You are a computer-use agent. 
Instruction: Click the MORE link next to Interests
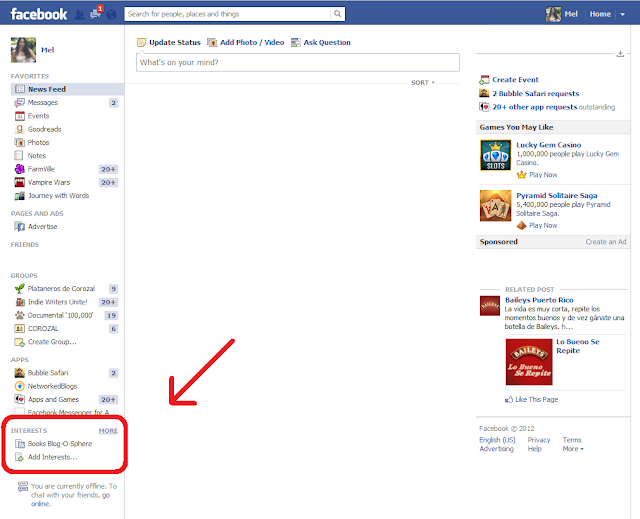pos(108,431)
